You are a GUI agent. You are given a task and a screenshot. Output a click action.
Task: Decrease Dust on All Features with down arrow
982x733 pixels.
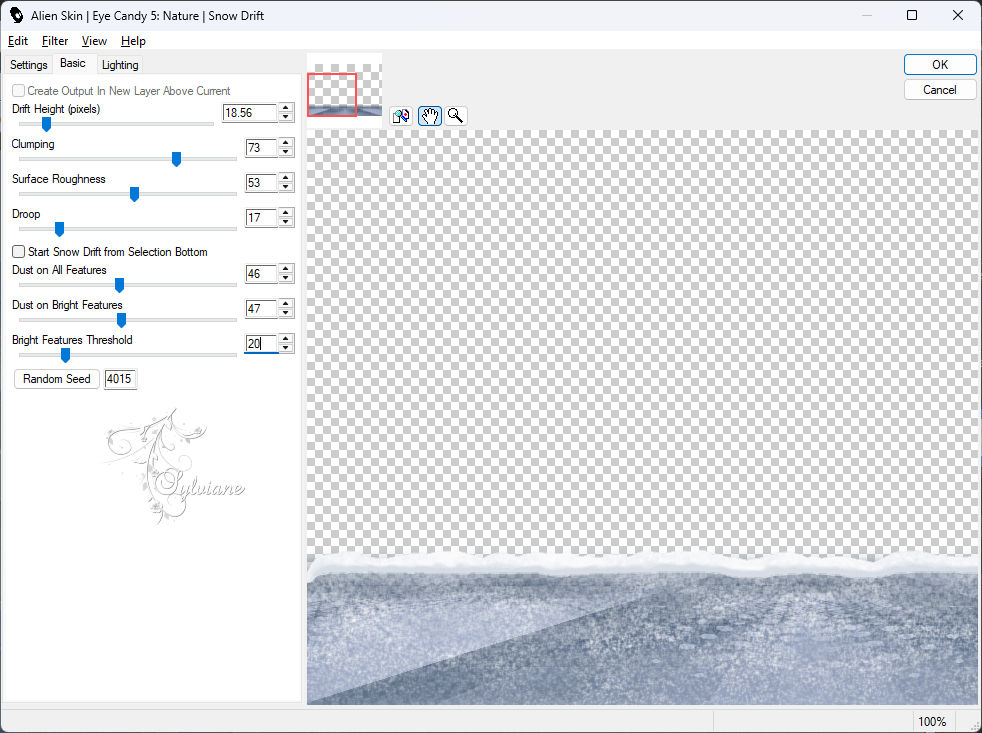pos(286,278)
